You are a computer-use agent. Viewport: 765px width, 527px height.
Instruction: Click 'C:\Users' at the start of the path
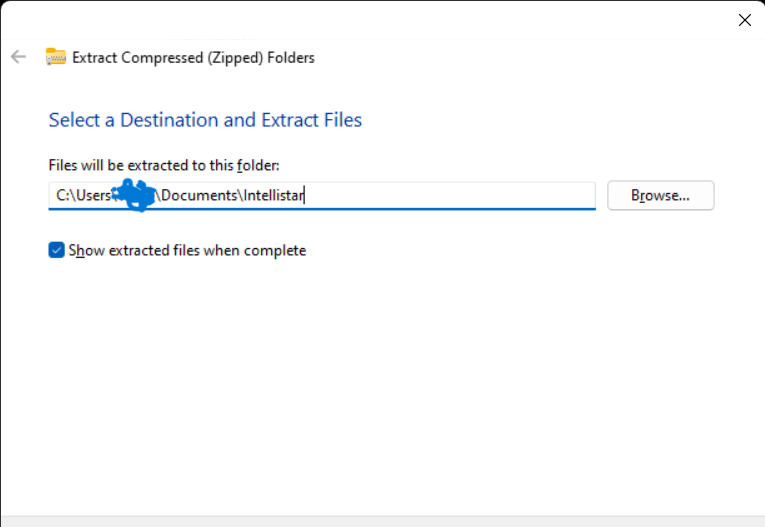84,195
